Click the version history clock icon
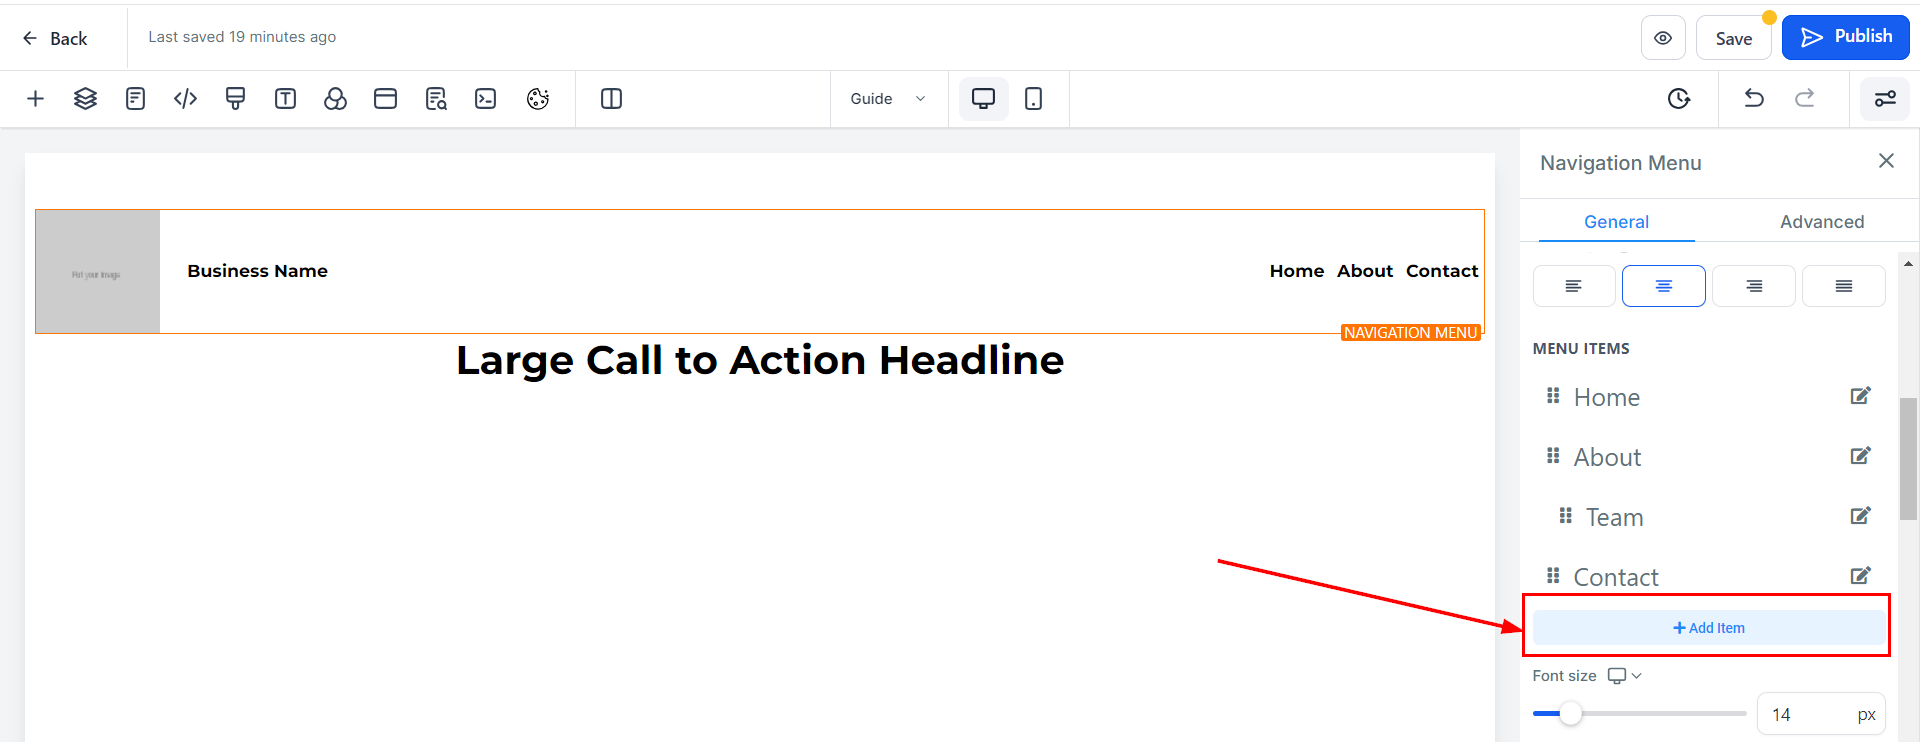 (x=1679, y=99)
